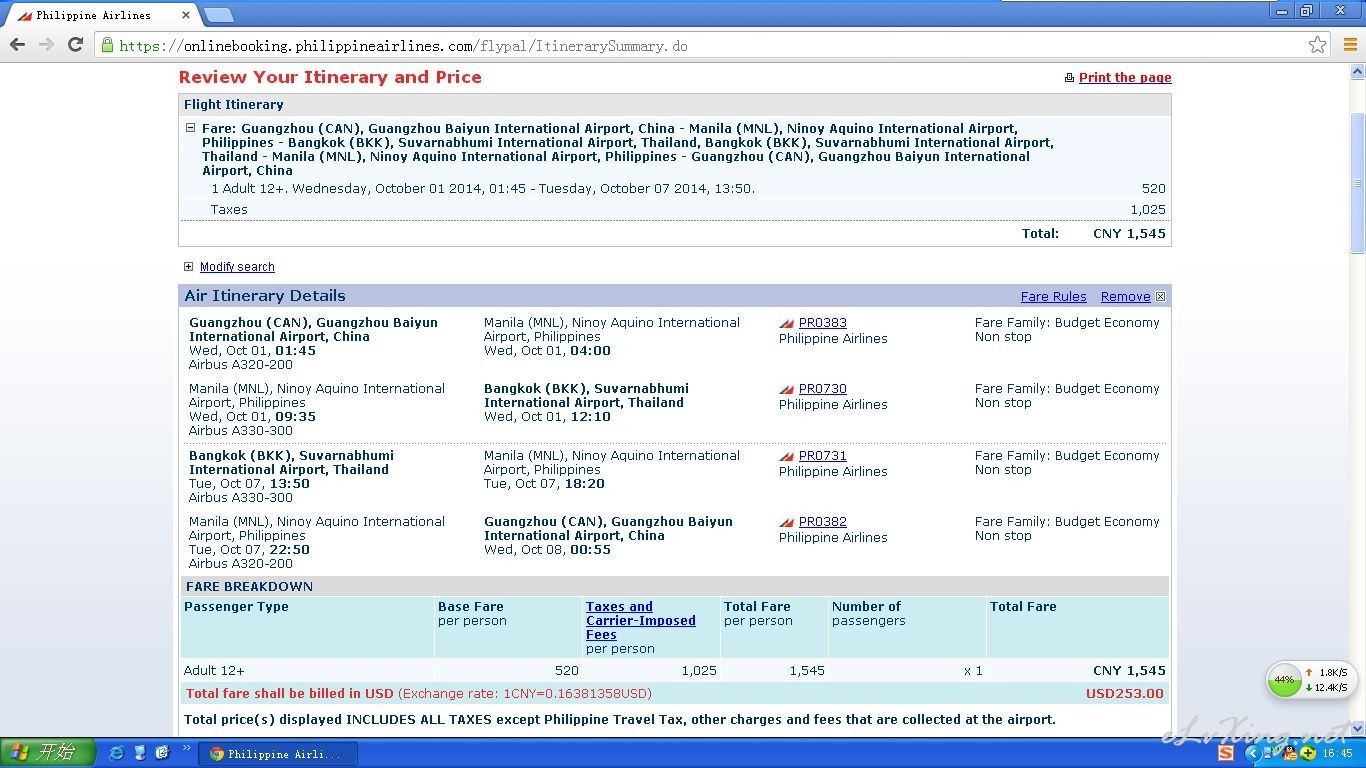Screen dimensions: 1366x768
Task: Click the airline logo beside PR0730
Action: 787,389
